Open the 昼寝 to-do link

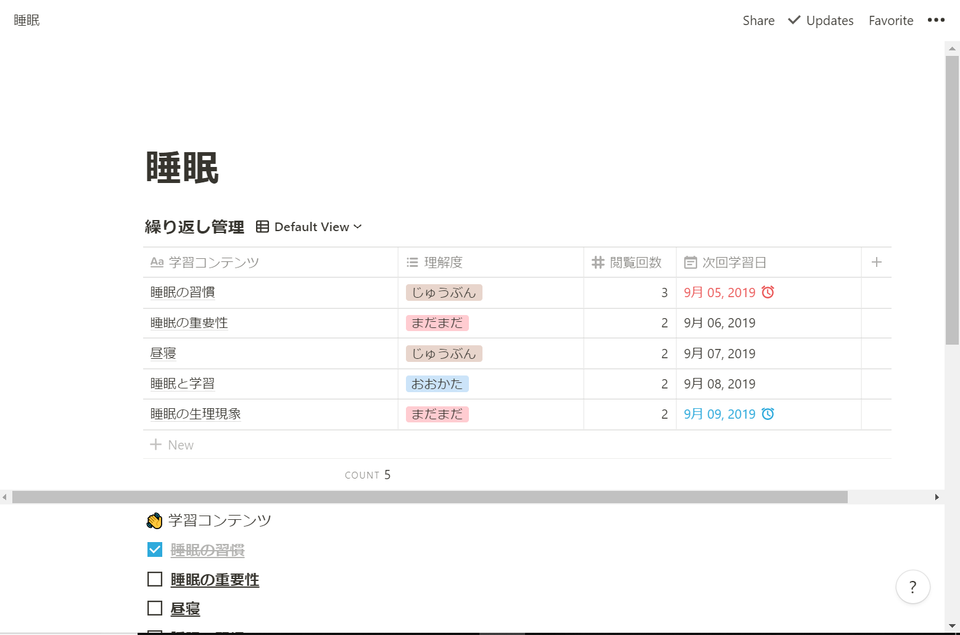pos(185,609)
